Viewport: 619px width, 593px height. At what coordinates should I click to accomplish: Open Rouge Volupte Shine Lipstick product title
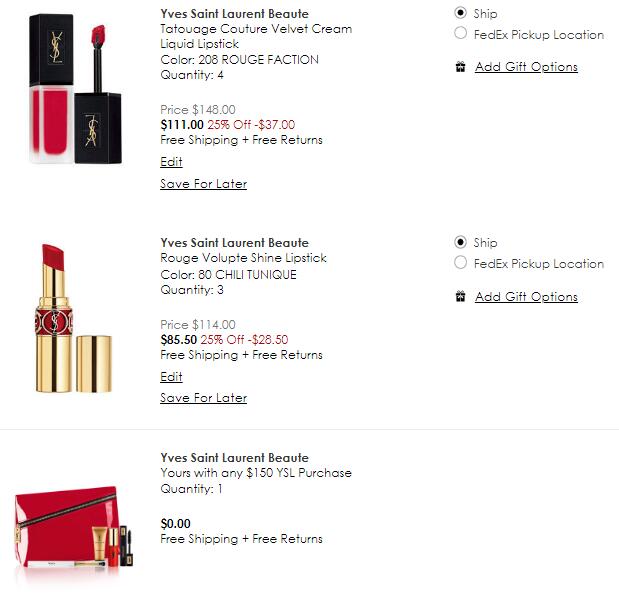[x=243, y=258]
